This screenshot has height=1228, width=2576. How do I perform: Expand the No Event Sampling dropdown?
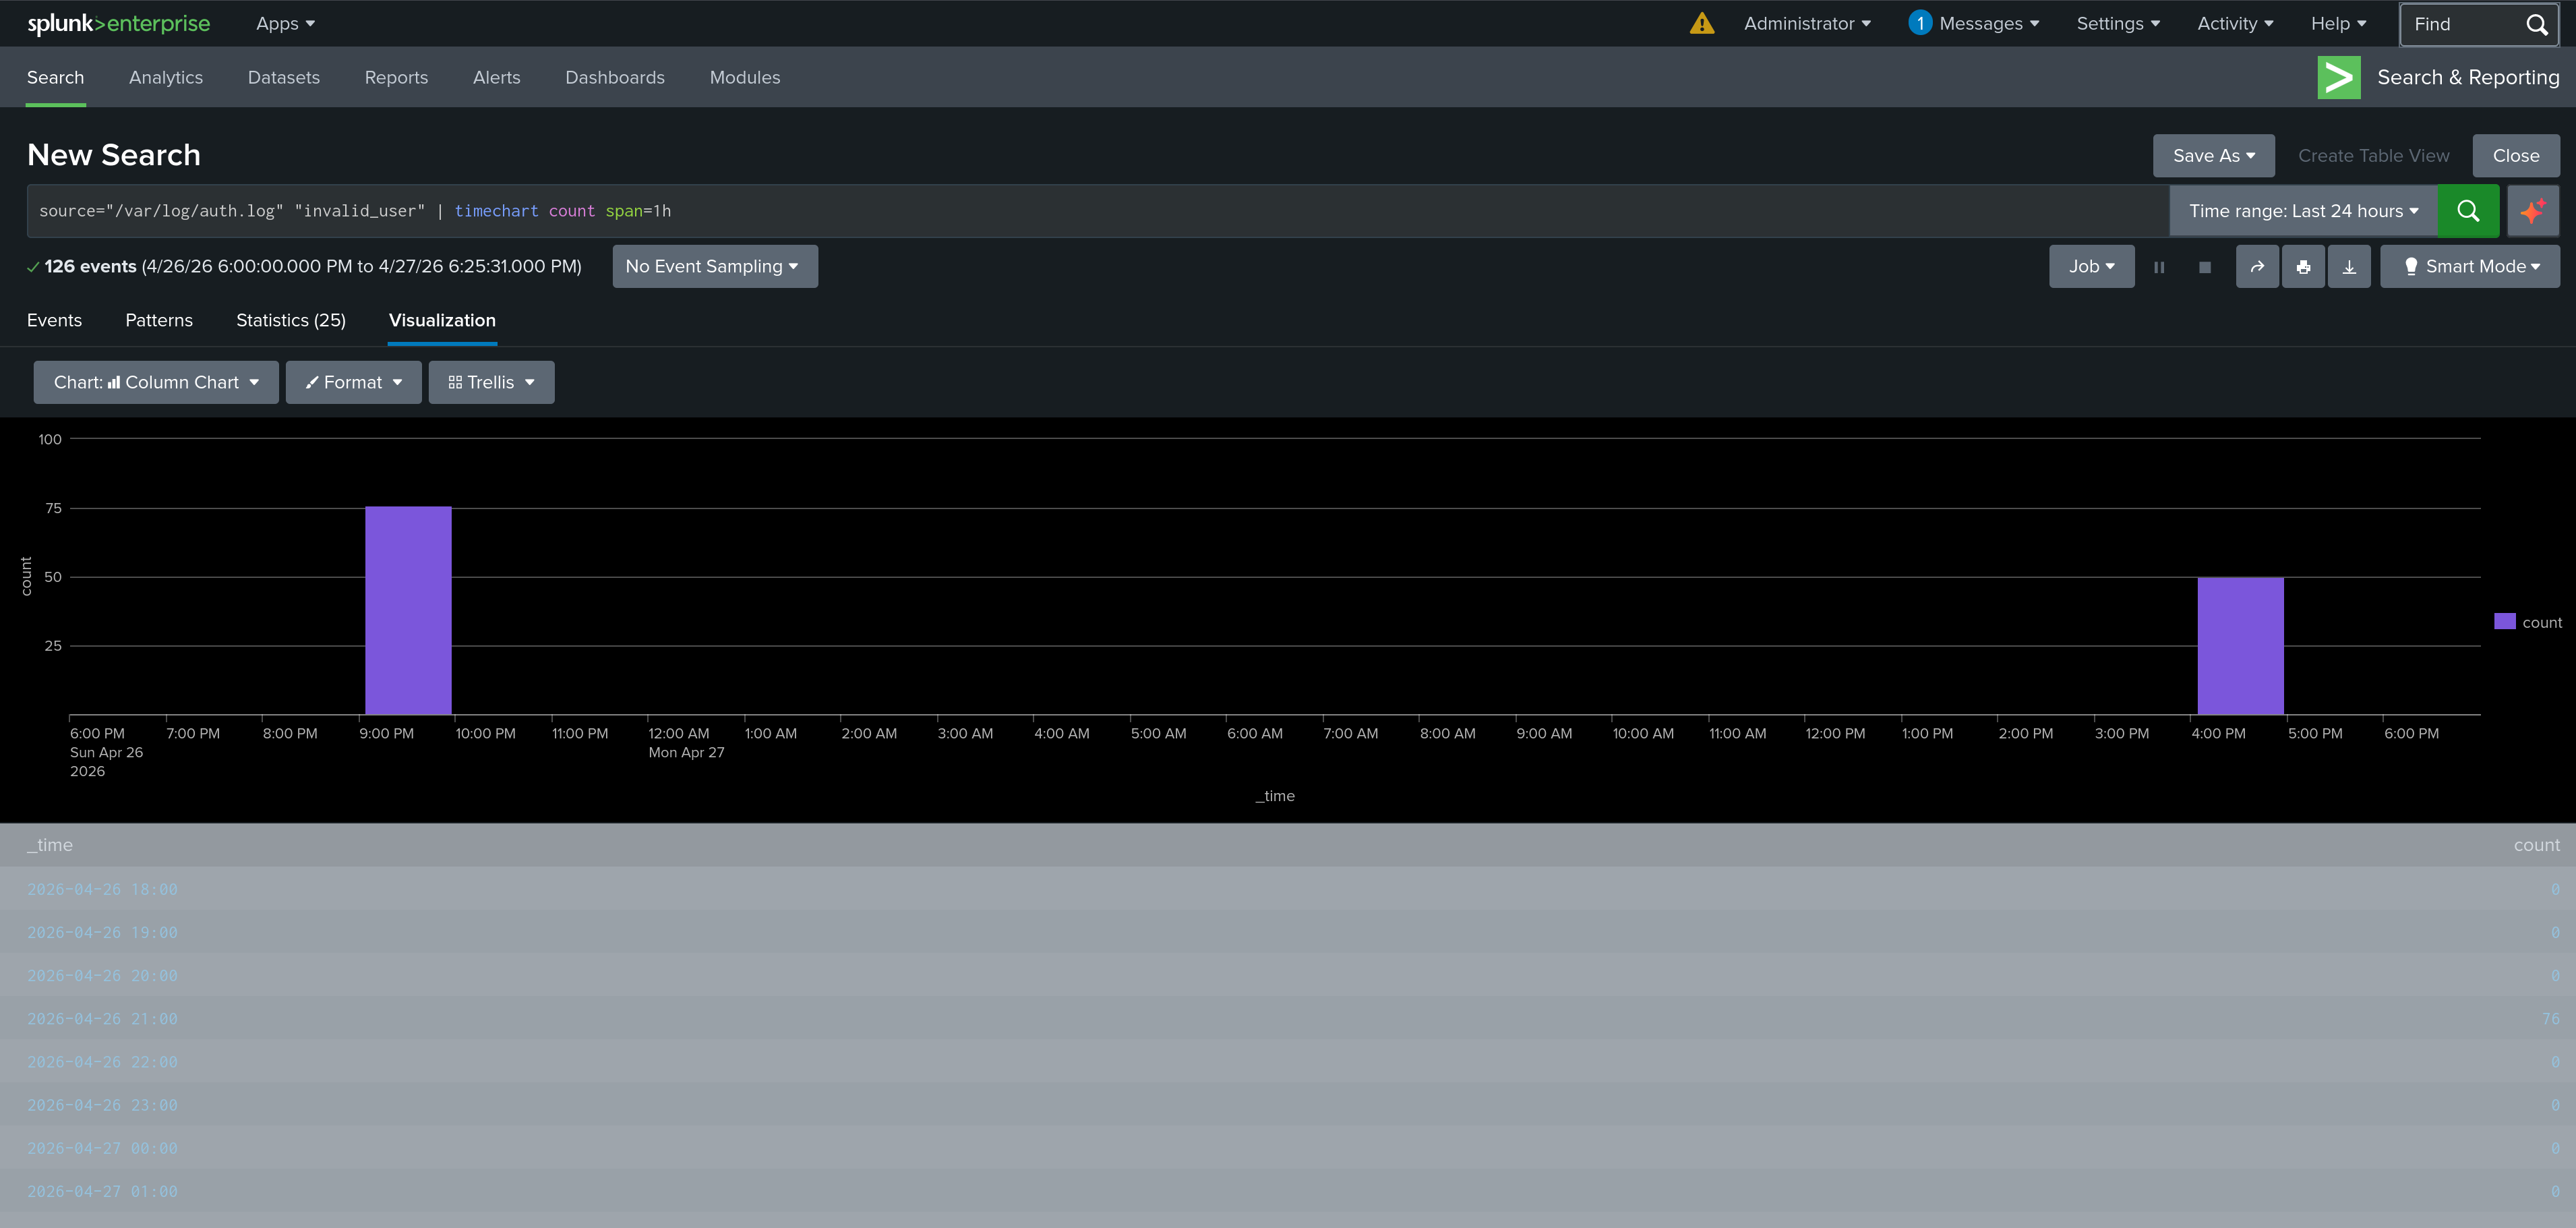pos(714,266)
